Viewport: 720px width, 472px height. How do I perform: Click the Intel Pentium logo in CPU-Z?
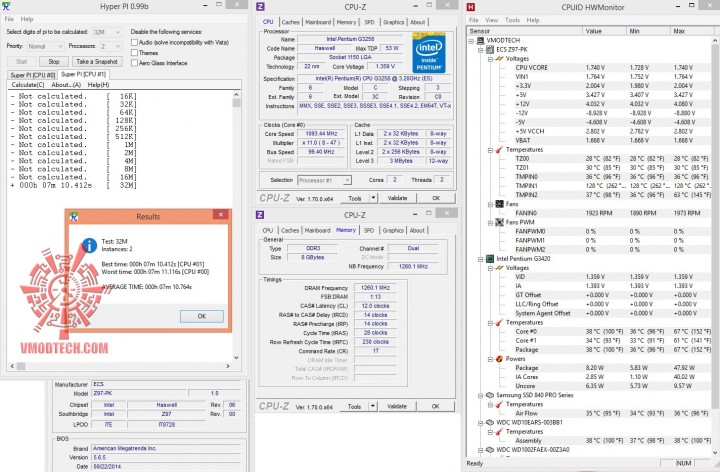(428, 52)
